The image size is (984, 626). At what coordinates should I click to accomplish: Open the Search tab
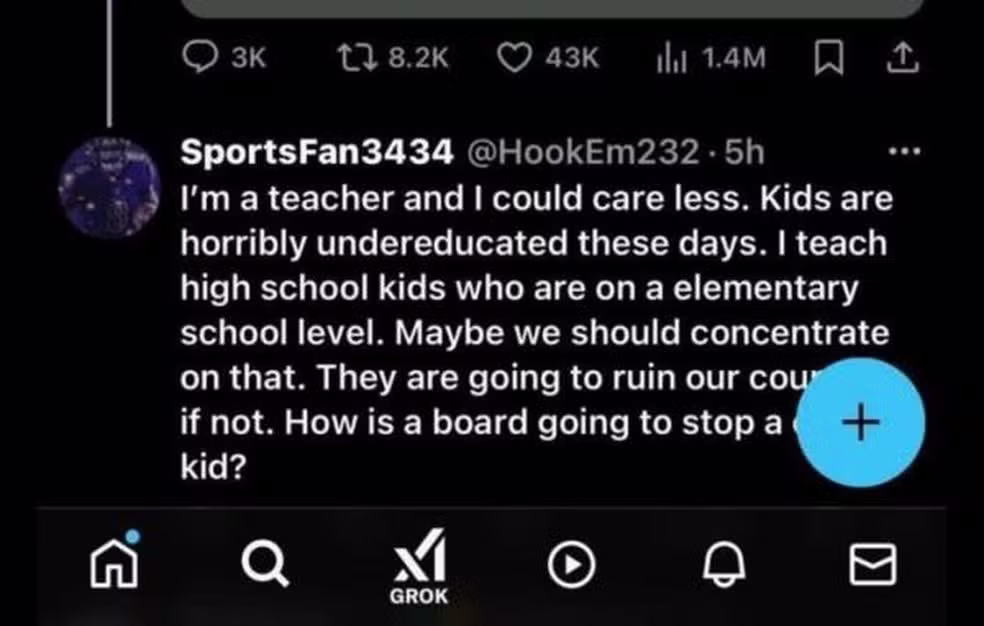point(265,563)
